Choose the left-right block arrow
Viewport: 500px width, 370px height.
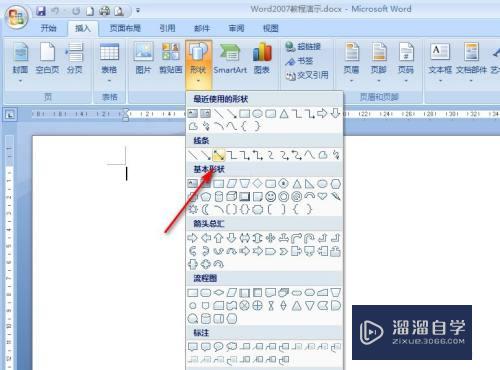(x=245, y=238)
